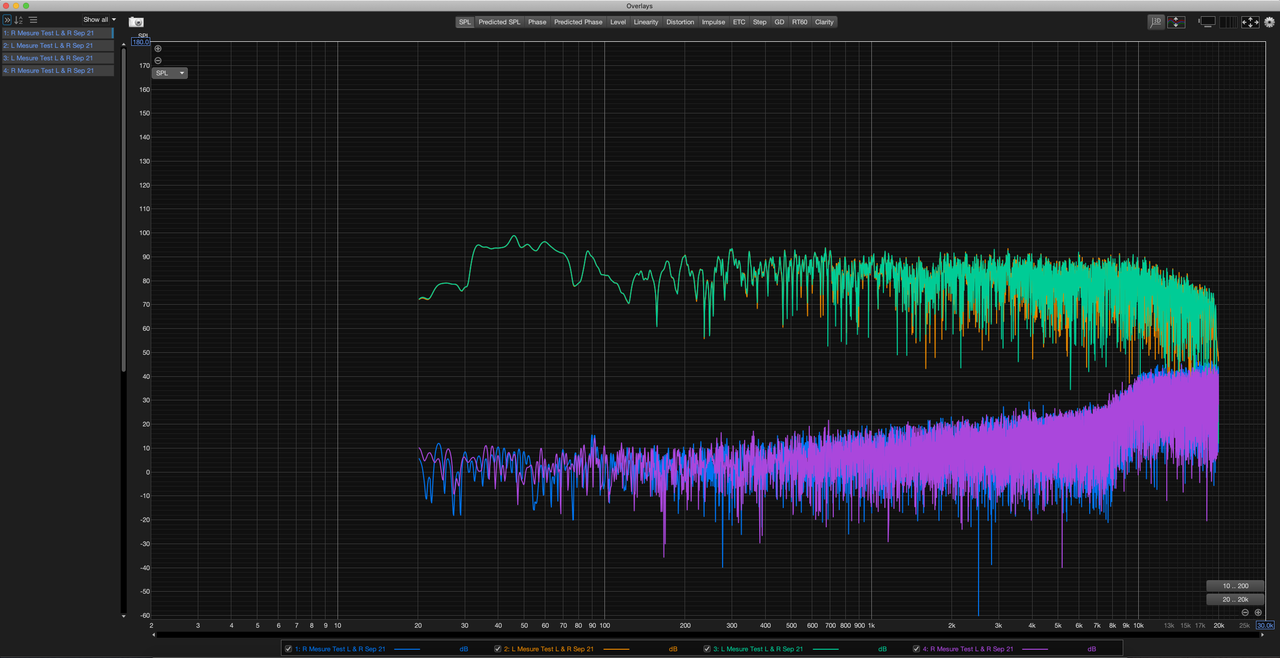Open the SPL axis type dropdown
Screen dimensions: 1280x658
[x=170, y=73]
